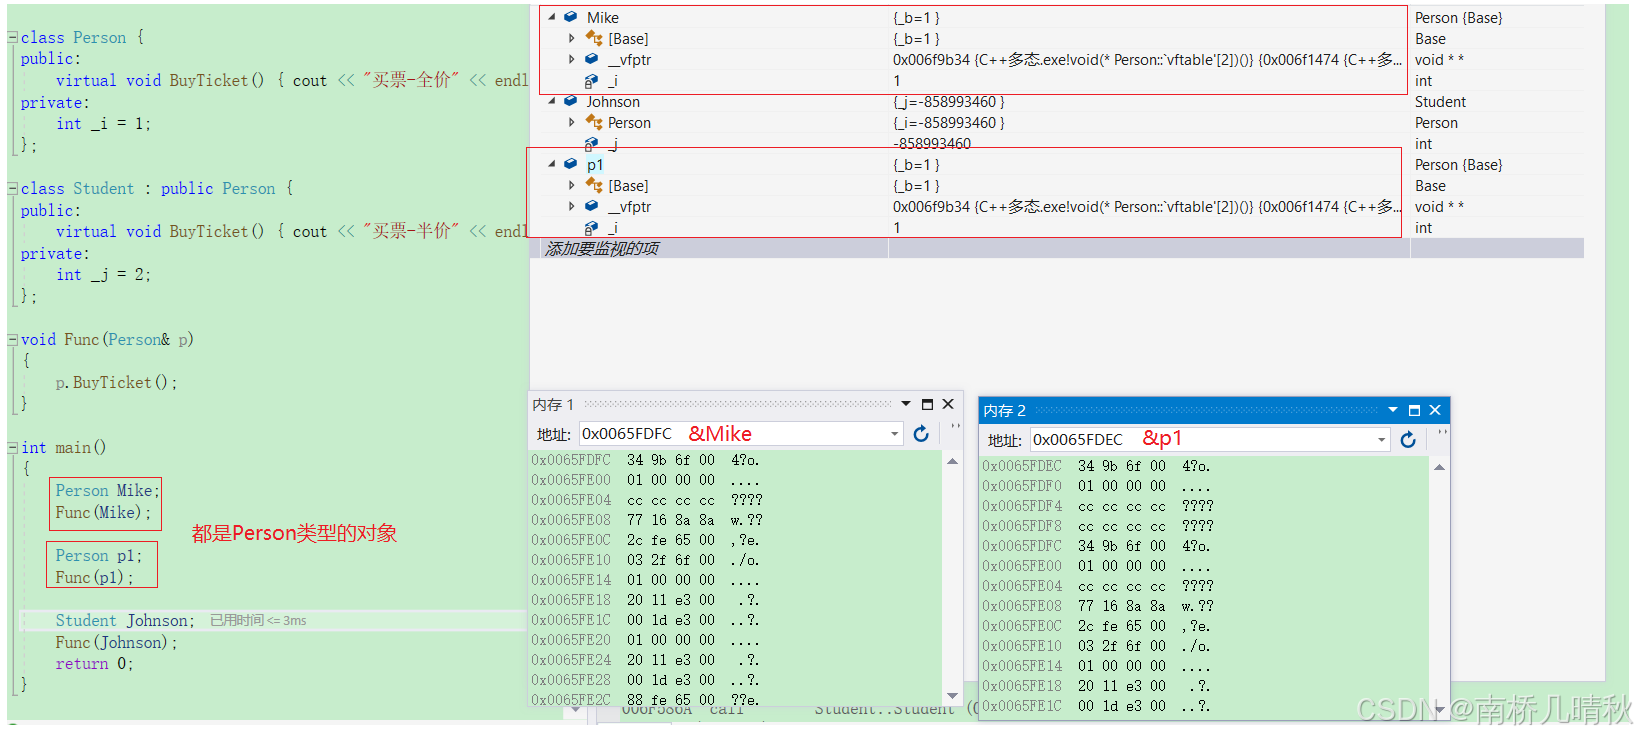Click the up arrow of 内存 1 scrollbar
The image size is (1638, 738).
[953, 461]
